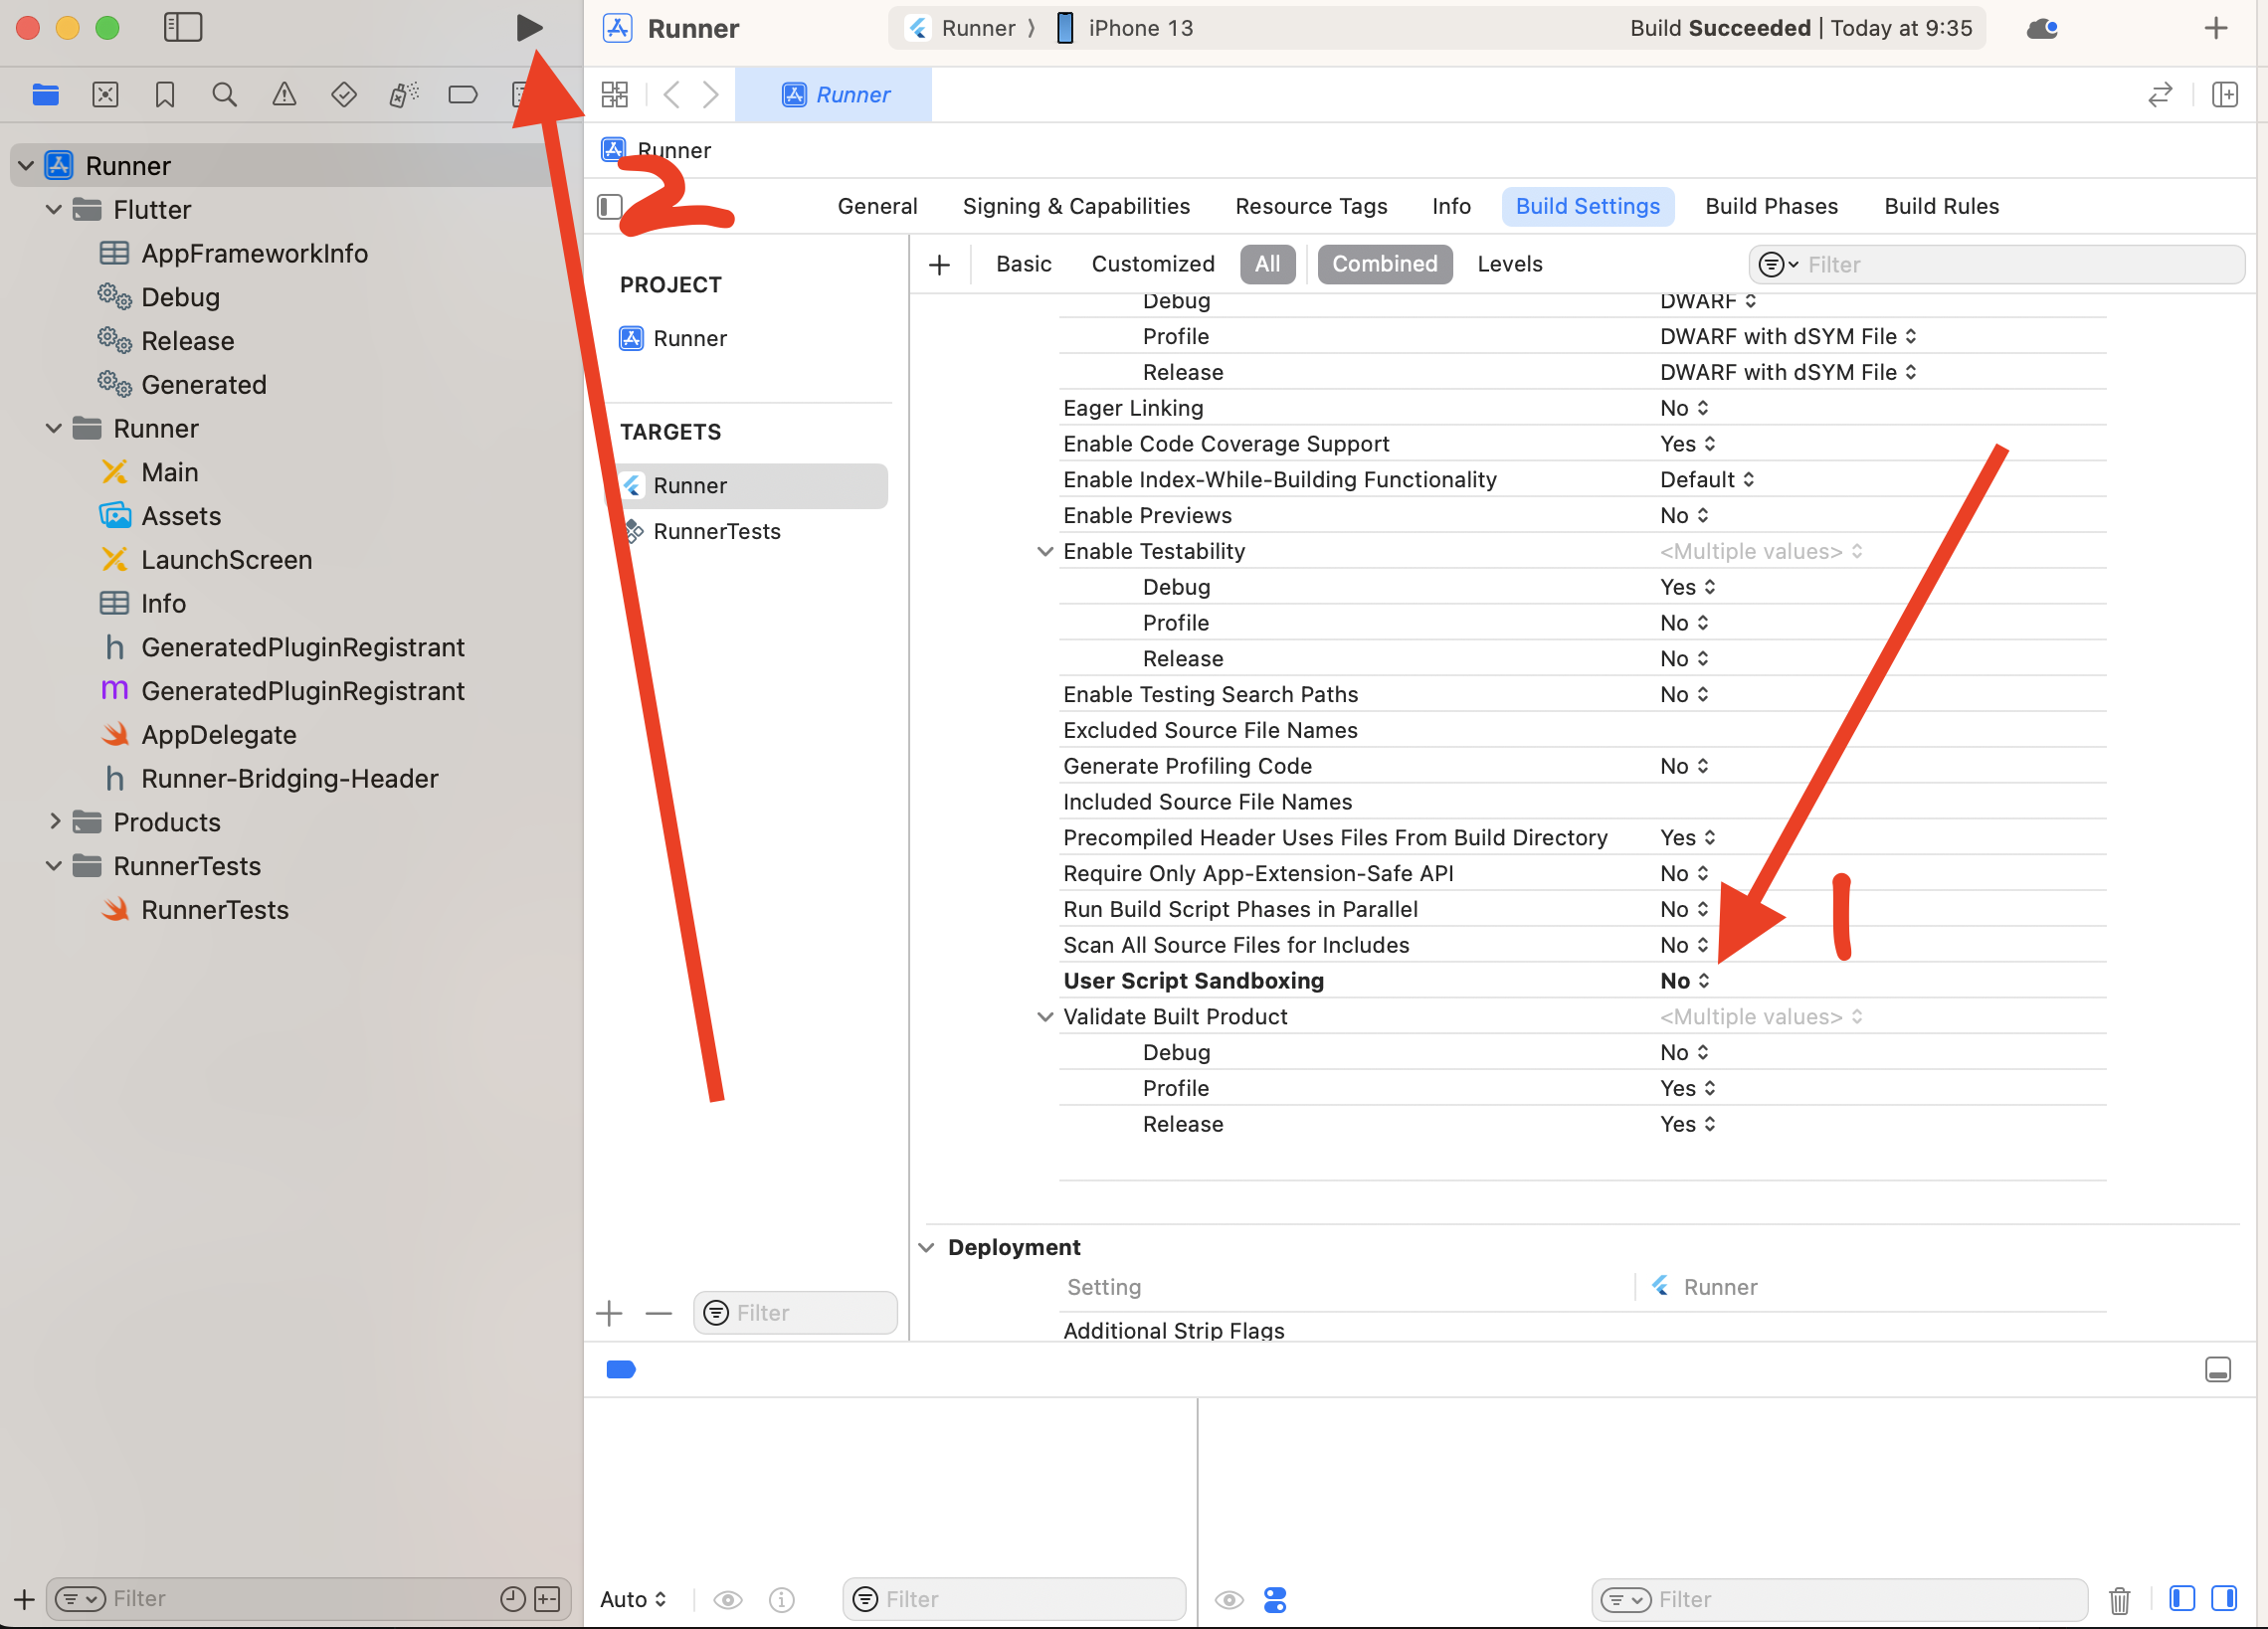Open console metadata options blue icon
Image resolution: width=2268 pixels, height=1629 pixels.
pyautogui.click(x=1275, y=1600)
